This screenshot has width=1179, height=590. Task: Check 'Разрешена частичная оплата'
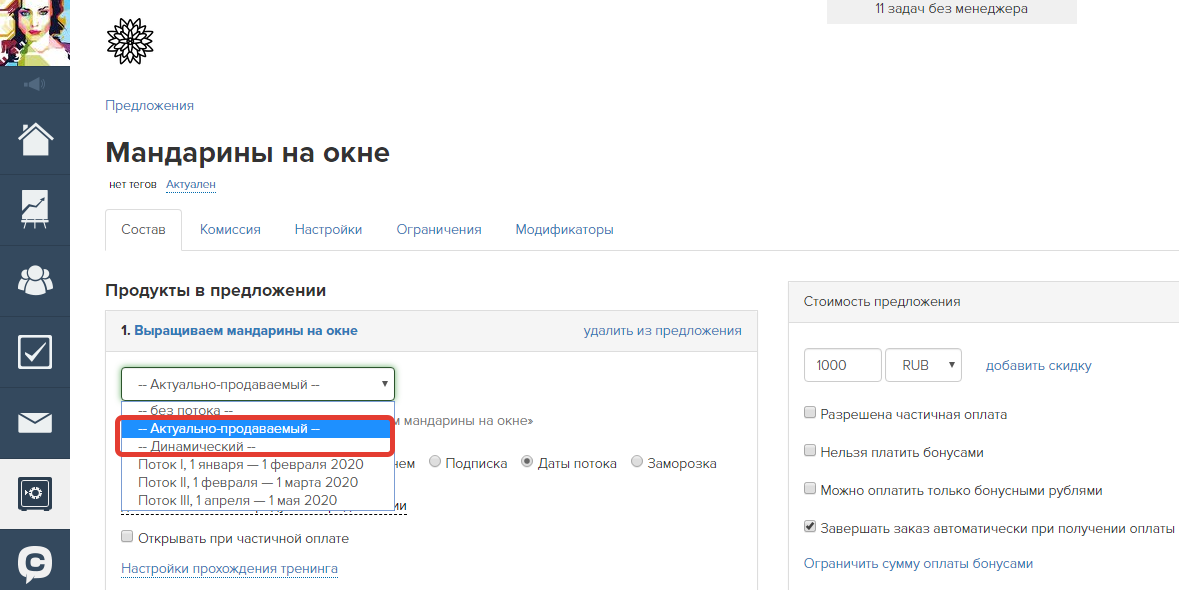[x=810, y=413]
